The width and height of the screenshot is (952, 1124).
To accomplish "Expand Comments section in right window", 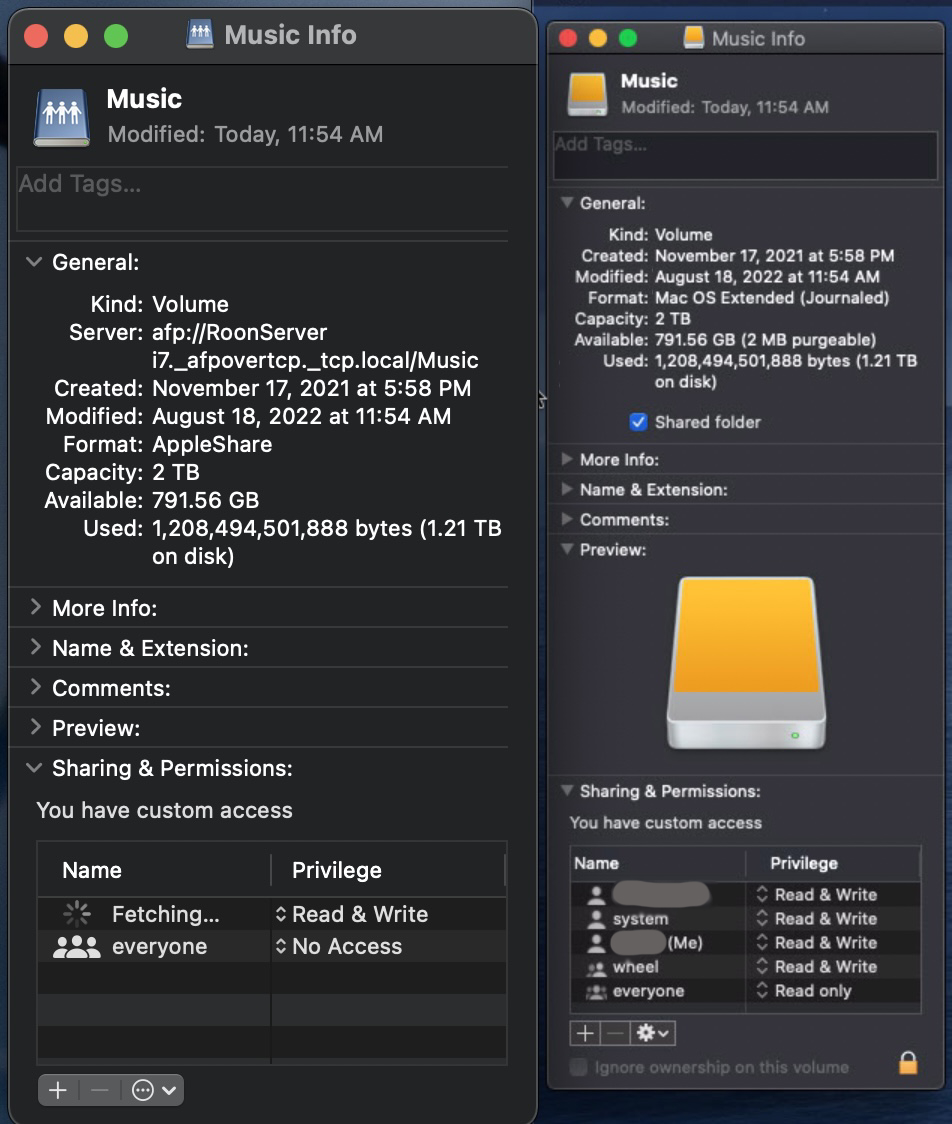I will [x=567, y=519].
